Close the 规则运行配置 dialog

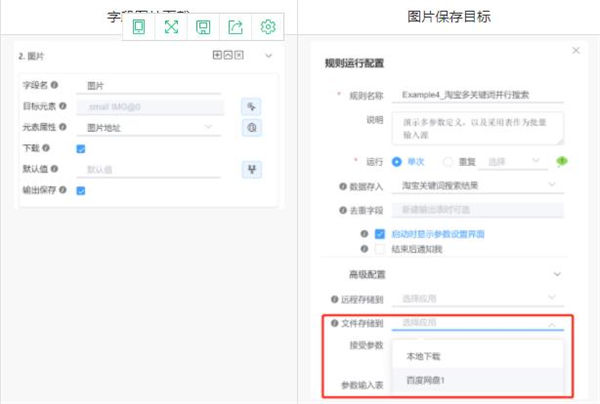pyautogui.click(x=575, y=50)
